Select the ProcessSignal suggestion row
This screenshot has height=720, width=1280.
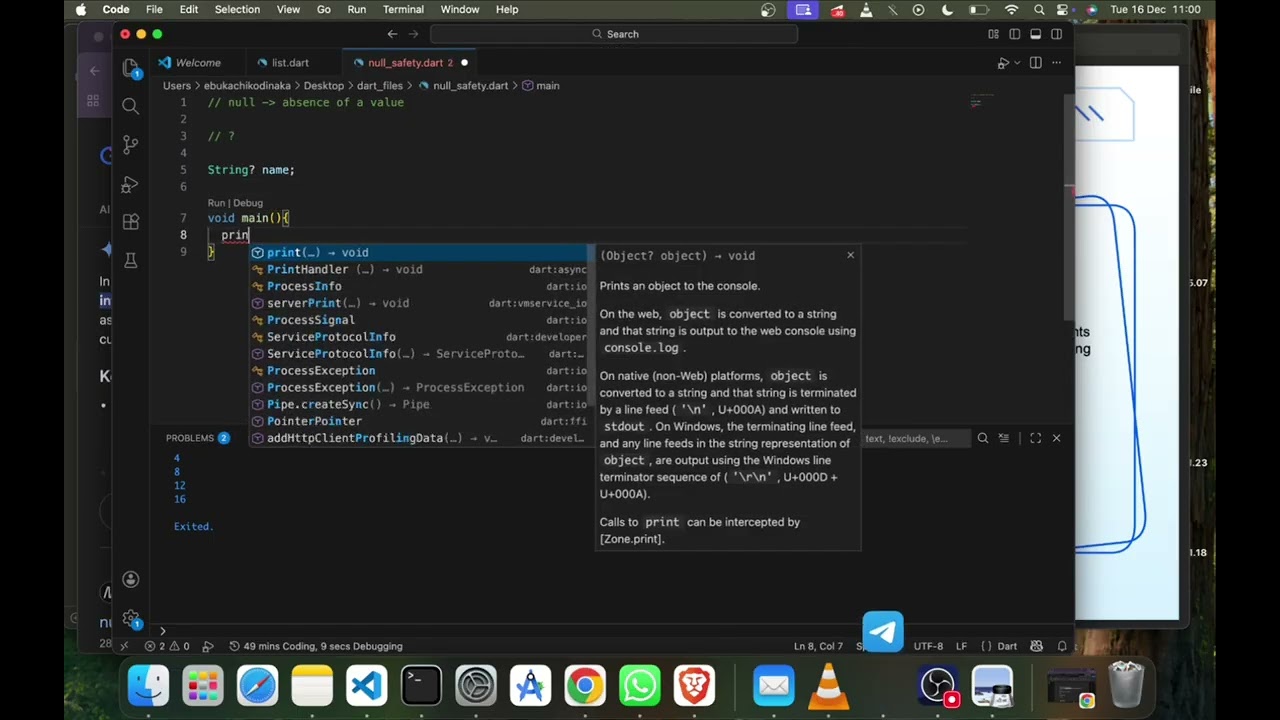tap(419, 320)
